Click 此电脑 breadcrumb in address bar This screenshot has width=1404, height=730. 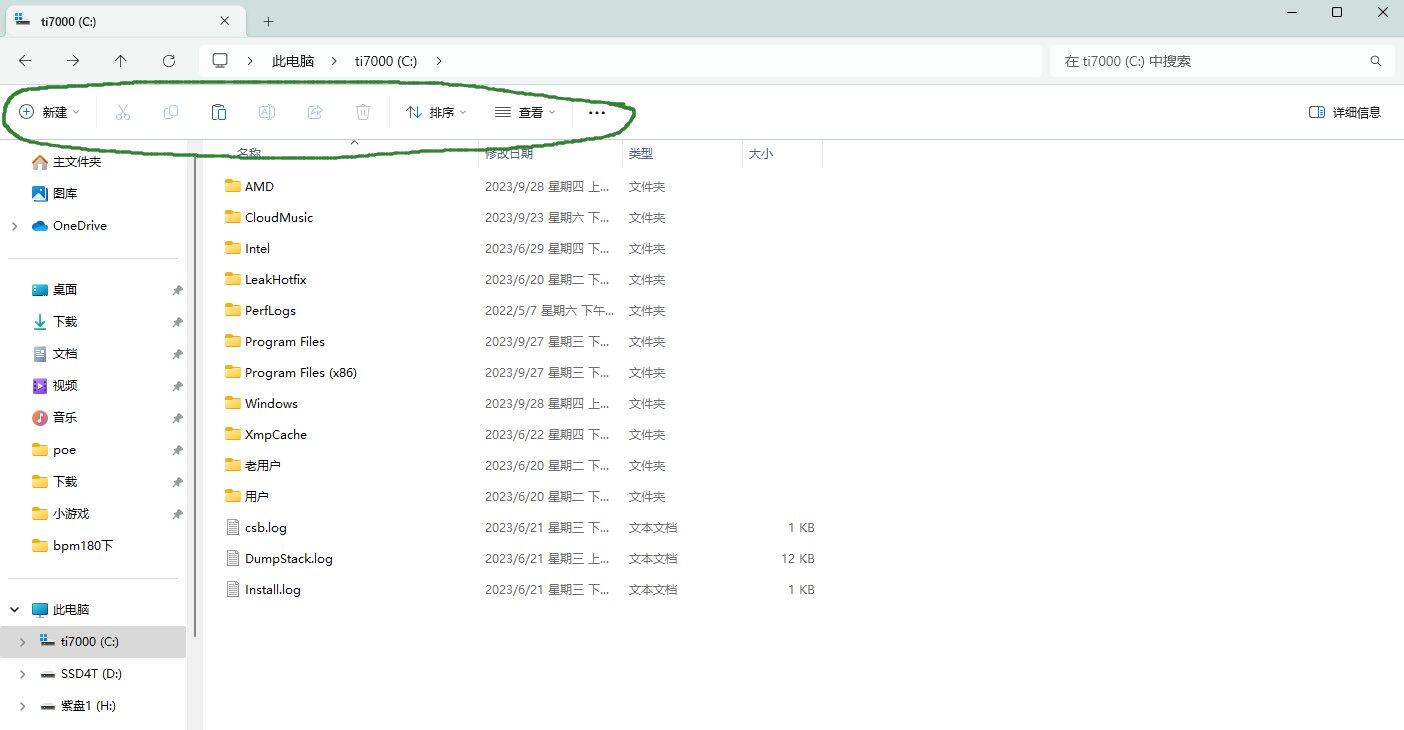[293, 61]
